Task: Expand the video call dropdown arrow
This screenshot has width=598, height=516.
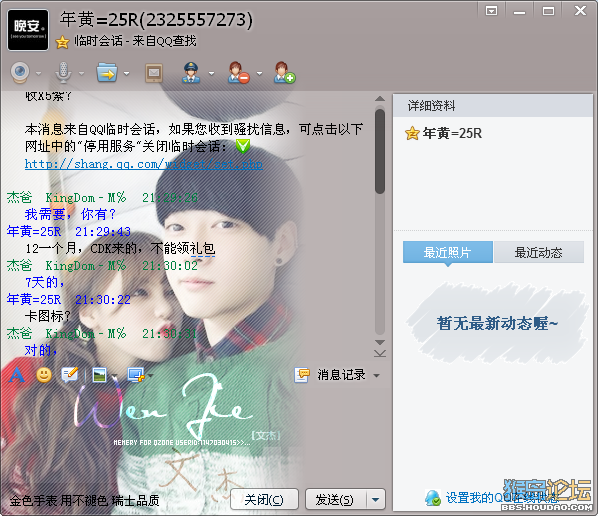Action: pos(39,73)
